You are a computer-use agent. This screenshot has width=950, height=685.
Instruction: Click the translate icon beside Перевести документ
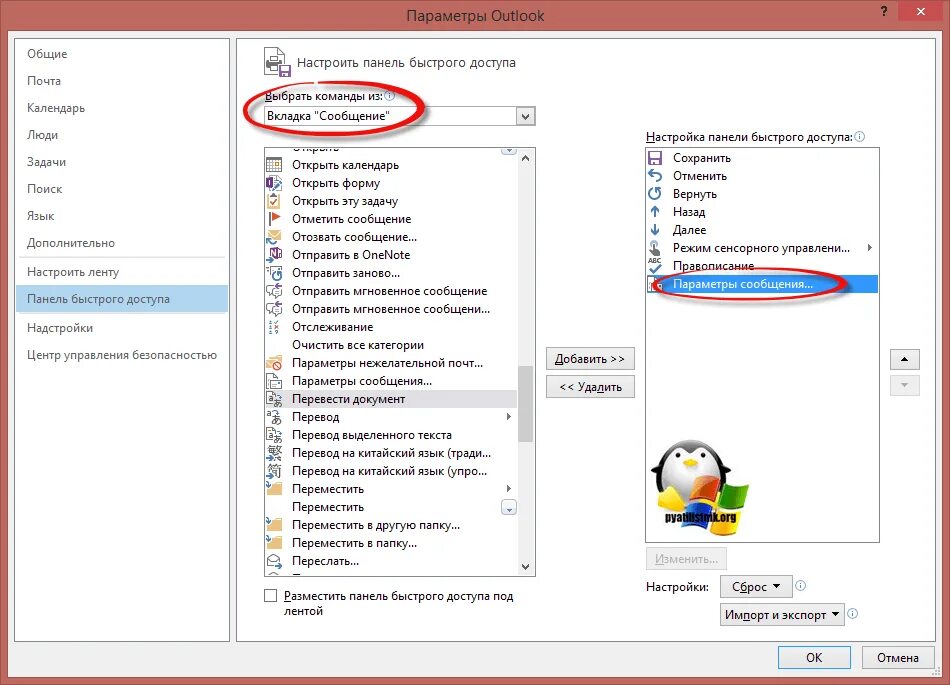(274, 399)
